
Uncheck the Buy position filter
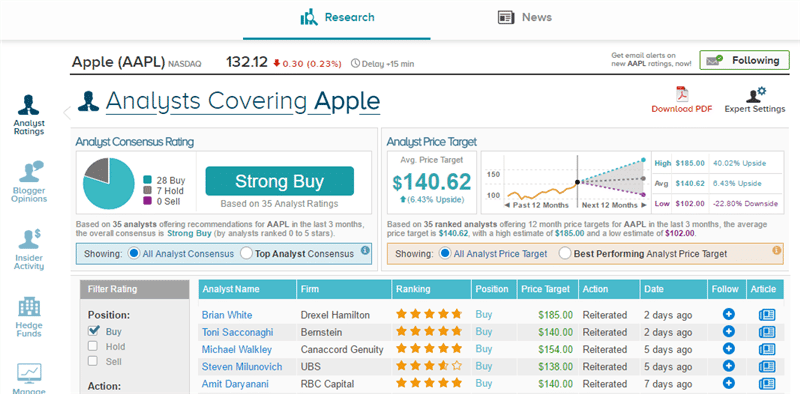pyautogui.click(x=93, y=331)
